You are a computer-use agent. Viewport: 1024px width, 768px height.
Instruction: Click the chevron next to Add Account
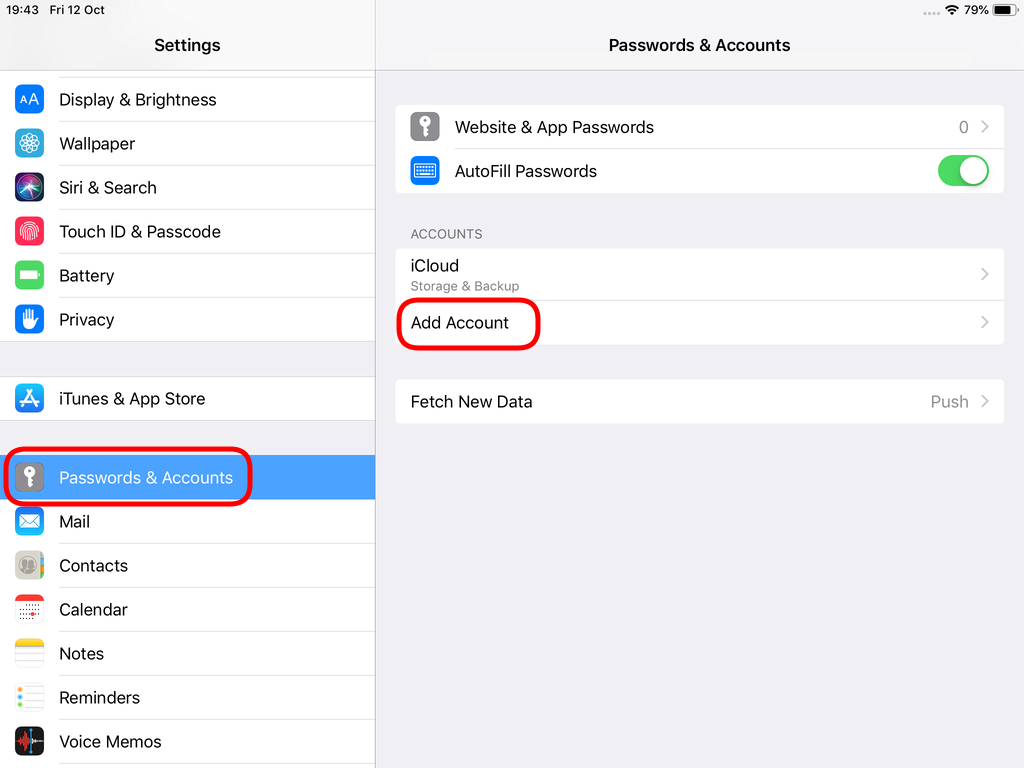pyautogui.click(x=984, y=323)
